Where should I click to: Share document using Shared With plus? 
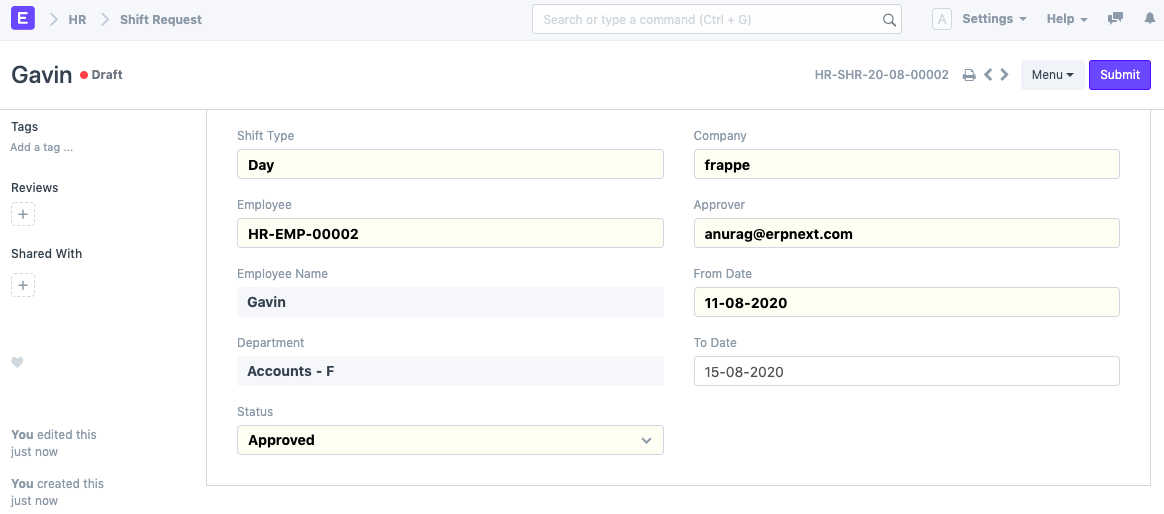pyautogui.click(x=24, y=286)
